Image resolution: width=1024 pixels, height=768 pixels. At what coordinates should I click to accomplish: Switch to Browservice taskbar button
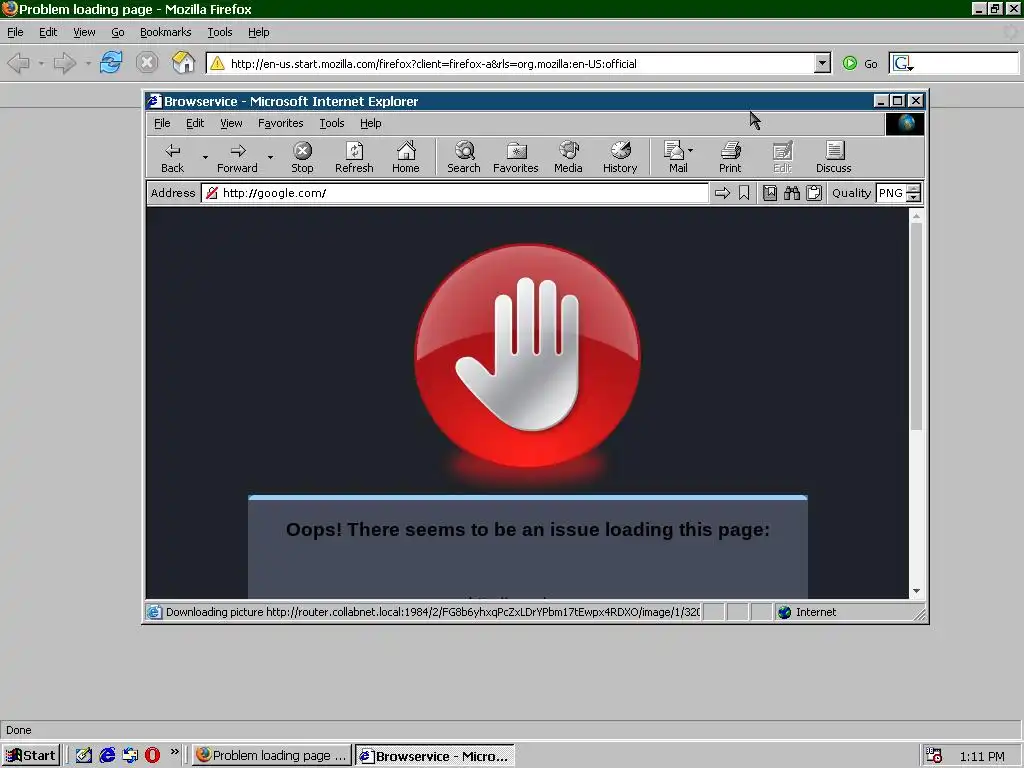click(435, 756)
